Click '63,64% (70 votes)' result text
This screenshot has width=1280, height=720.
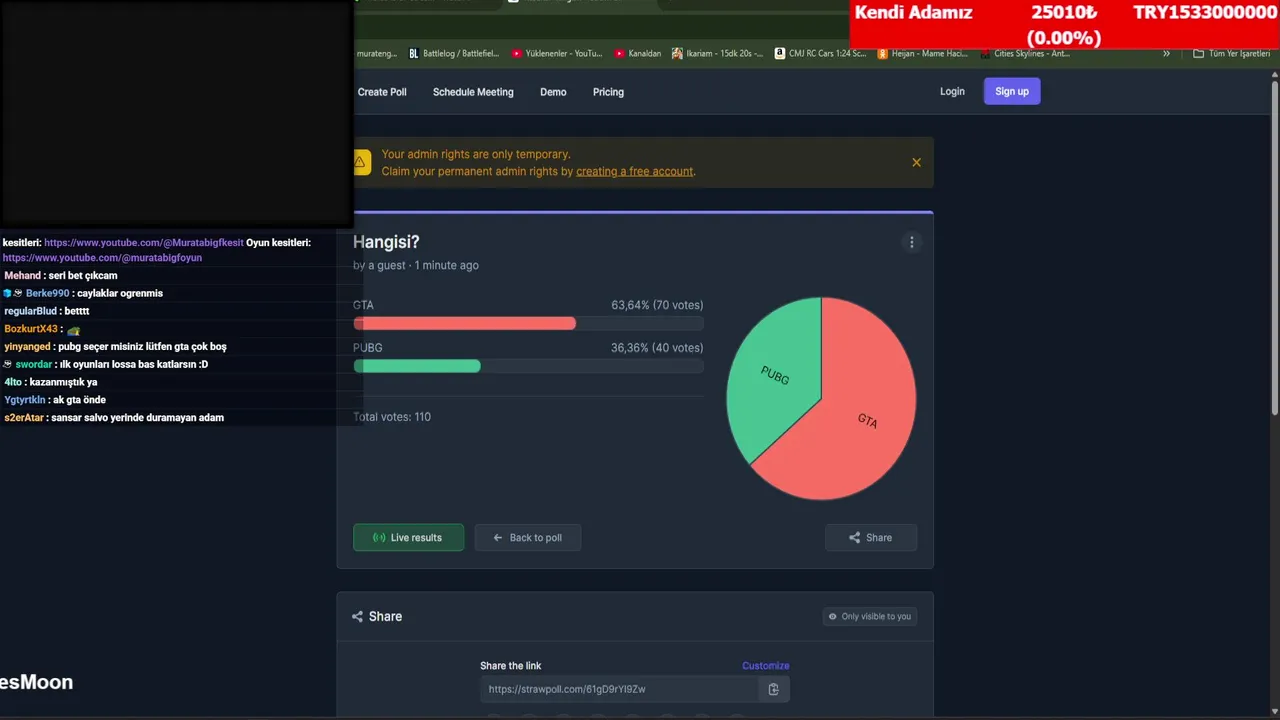(657, 305)
